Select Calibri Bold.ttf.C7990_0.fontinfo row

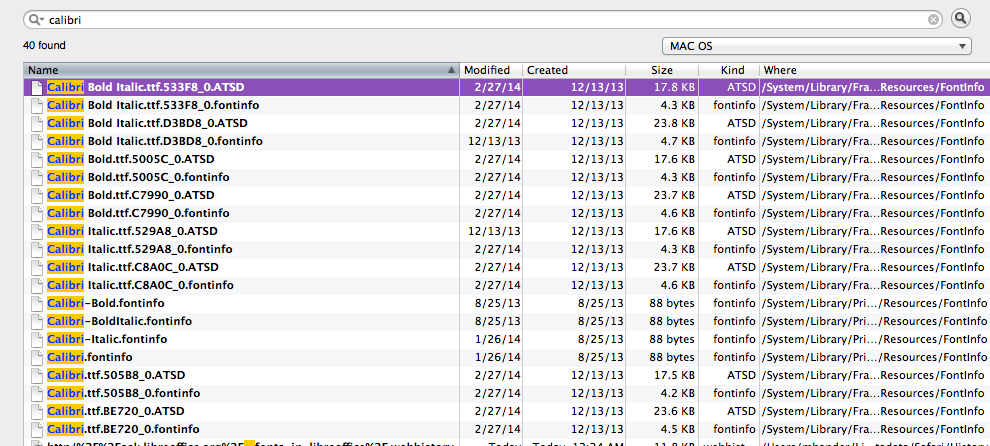(506, 213)
